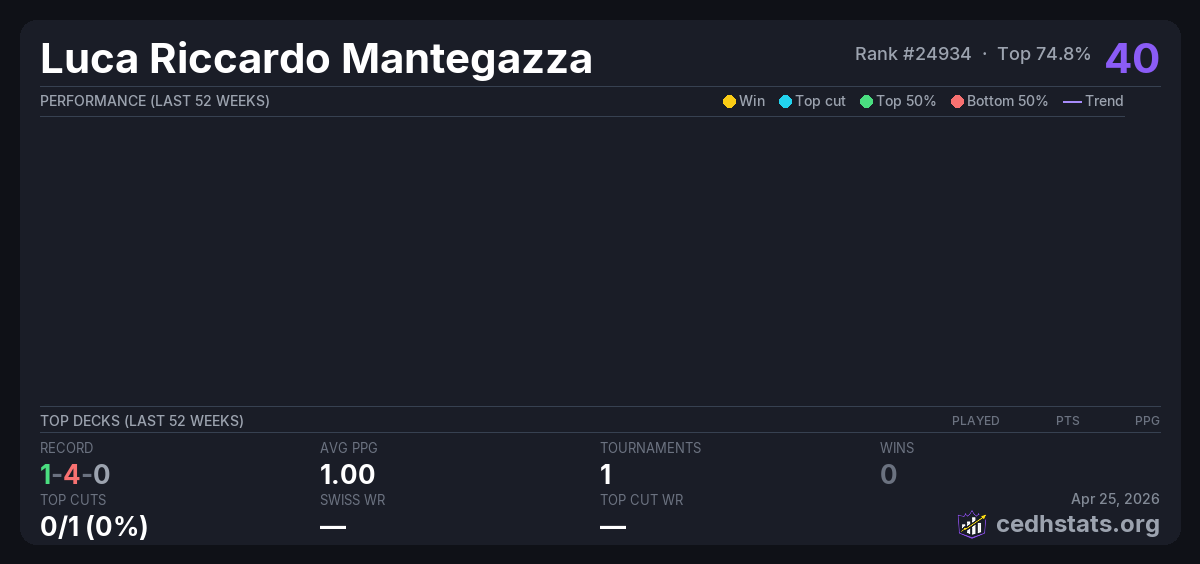Image resolution: width=1200 pixels, height=564 pixels.
Task: Click the Rank #24934 text
Action: pyautogui.click(x=913, y=54)
